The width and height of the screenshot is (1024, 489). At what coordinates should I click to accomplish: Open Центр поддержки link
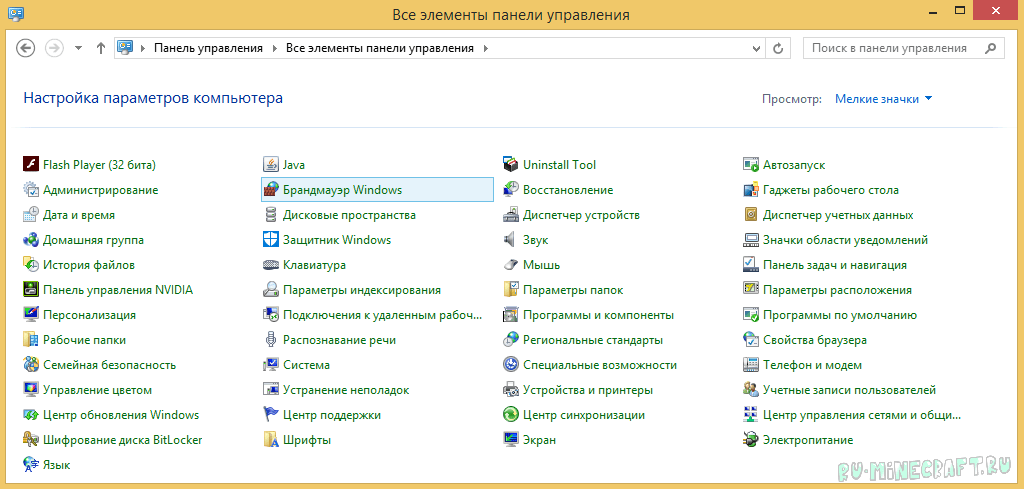pyautogui.click(x=332, y=415)
